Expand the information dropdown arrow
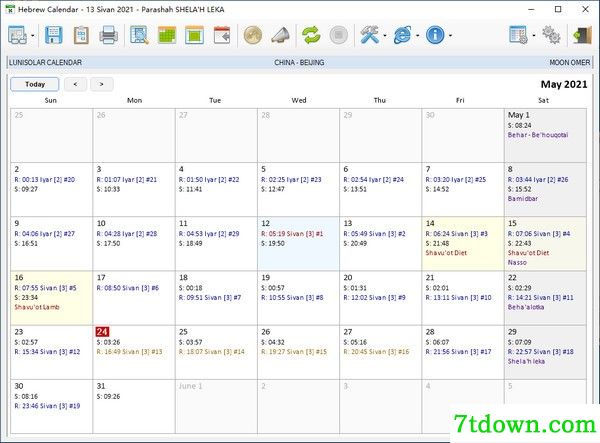The width and height of the screenshot is (600, 443). [450, 36]
